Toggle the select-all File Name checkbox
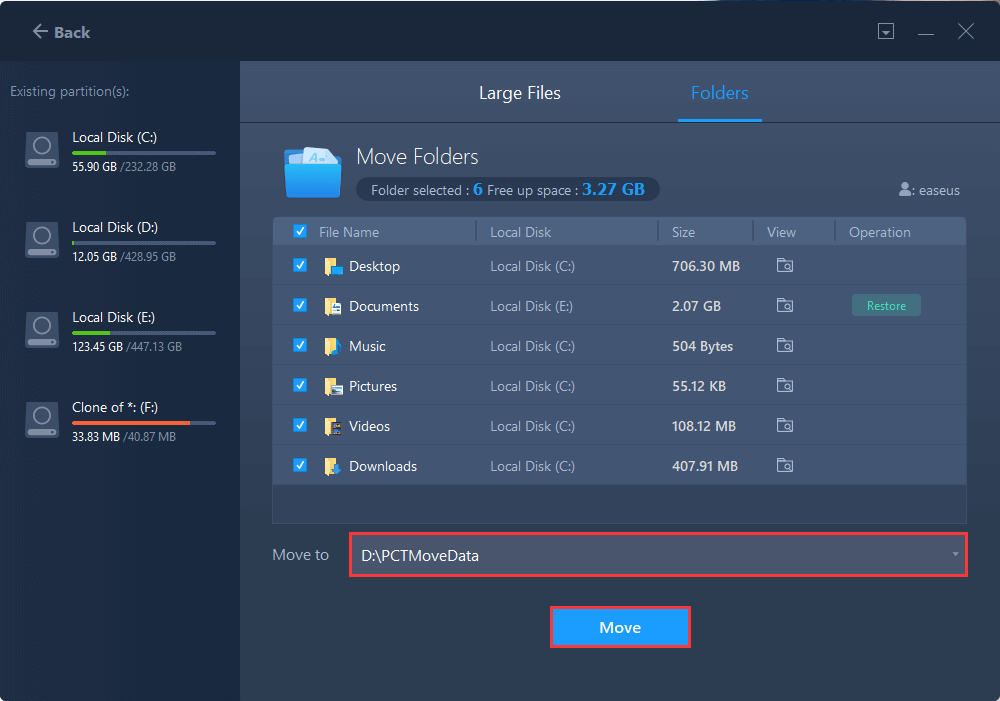The height and width of the screenshot is (701, 1000). 300,232
